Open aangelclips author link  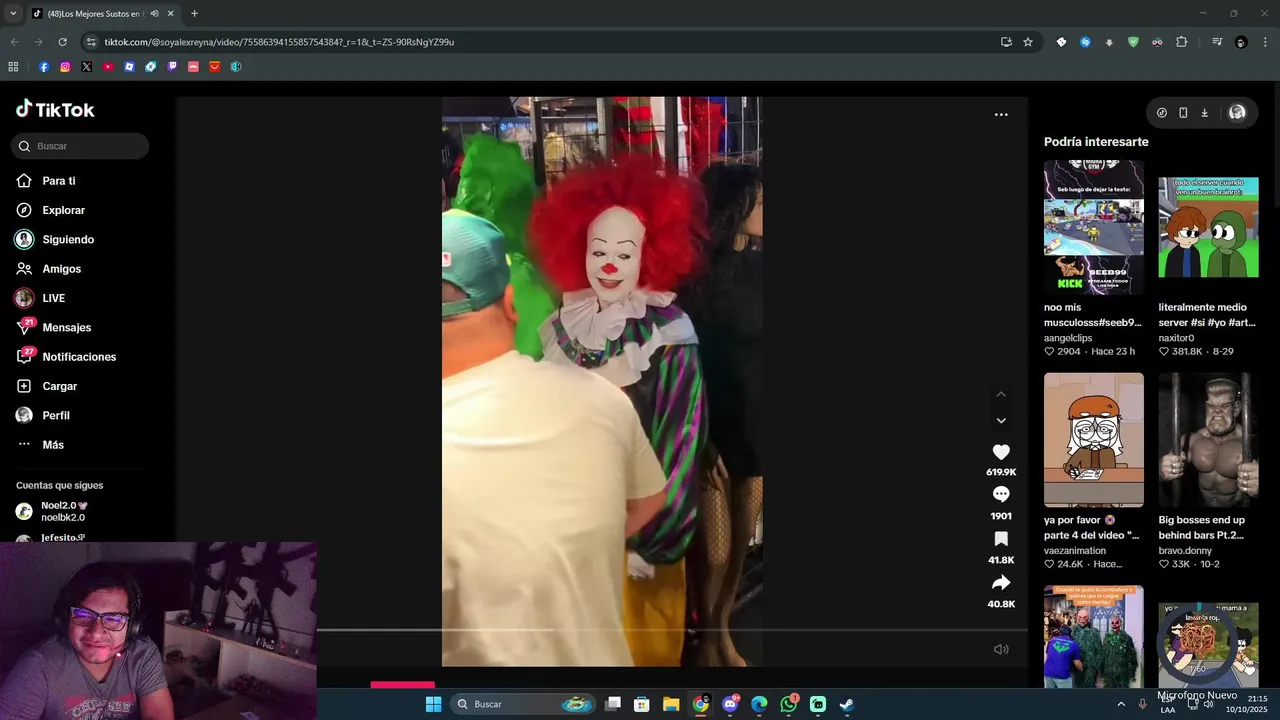(x=1068, y=338)
